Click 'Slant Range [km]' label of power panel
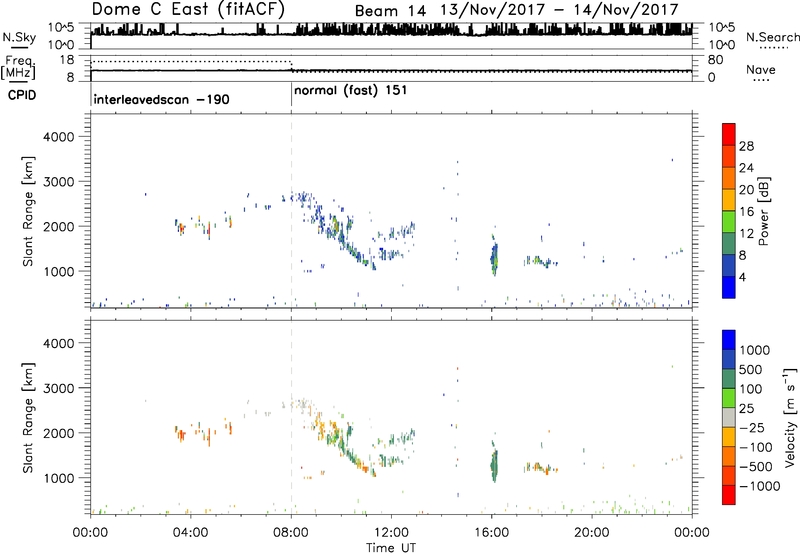Image resolution: width=800 pixels, height=554 pixels. 28,211
